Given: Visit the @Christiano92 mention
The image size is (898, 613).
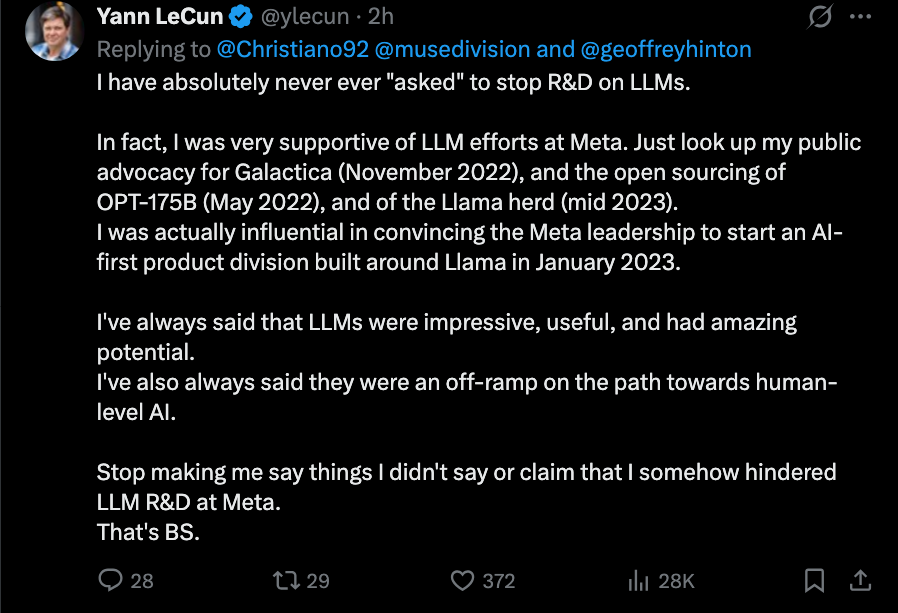Looking at the screenshot, I should click(x=293, y=49).
